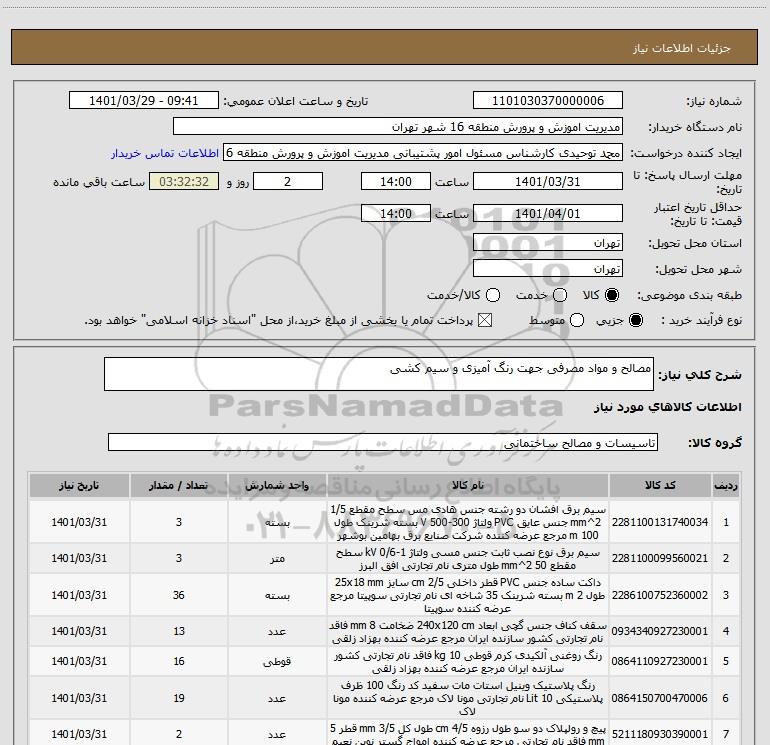The image size is (770, 745).
Task: Click product code 2281100131740034
Action: (660, 522)
